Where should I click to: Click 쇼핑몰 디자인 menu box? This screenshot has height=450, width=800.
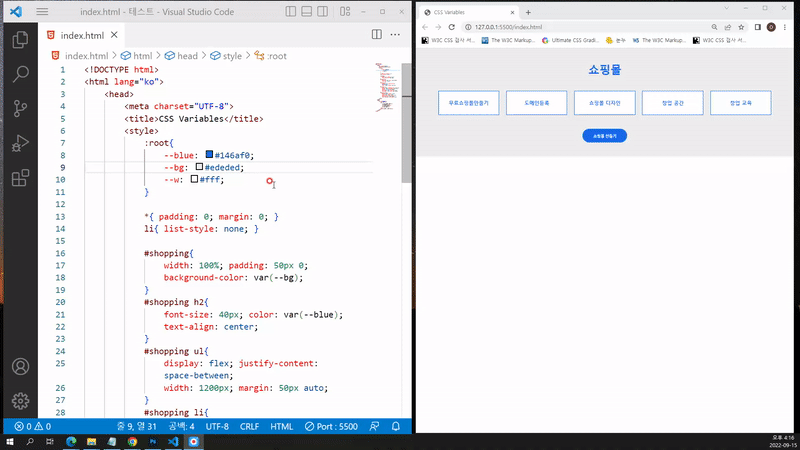[605, 103]
